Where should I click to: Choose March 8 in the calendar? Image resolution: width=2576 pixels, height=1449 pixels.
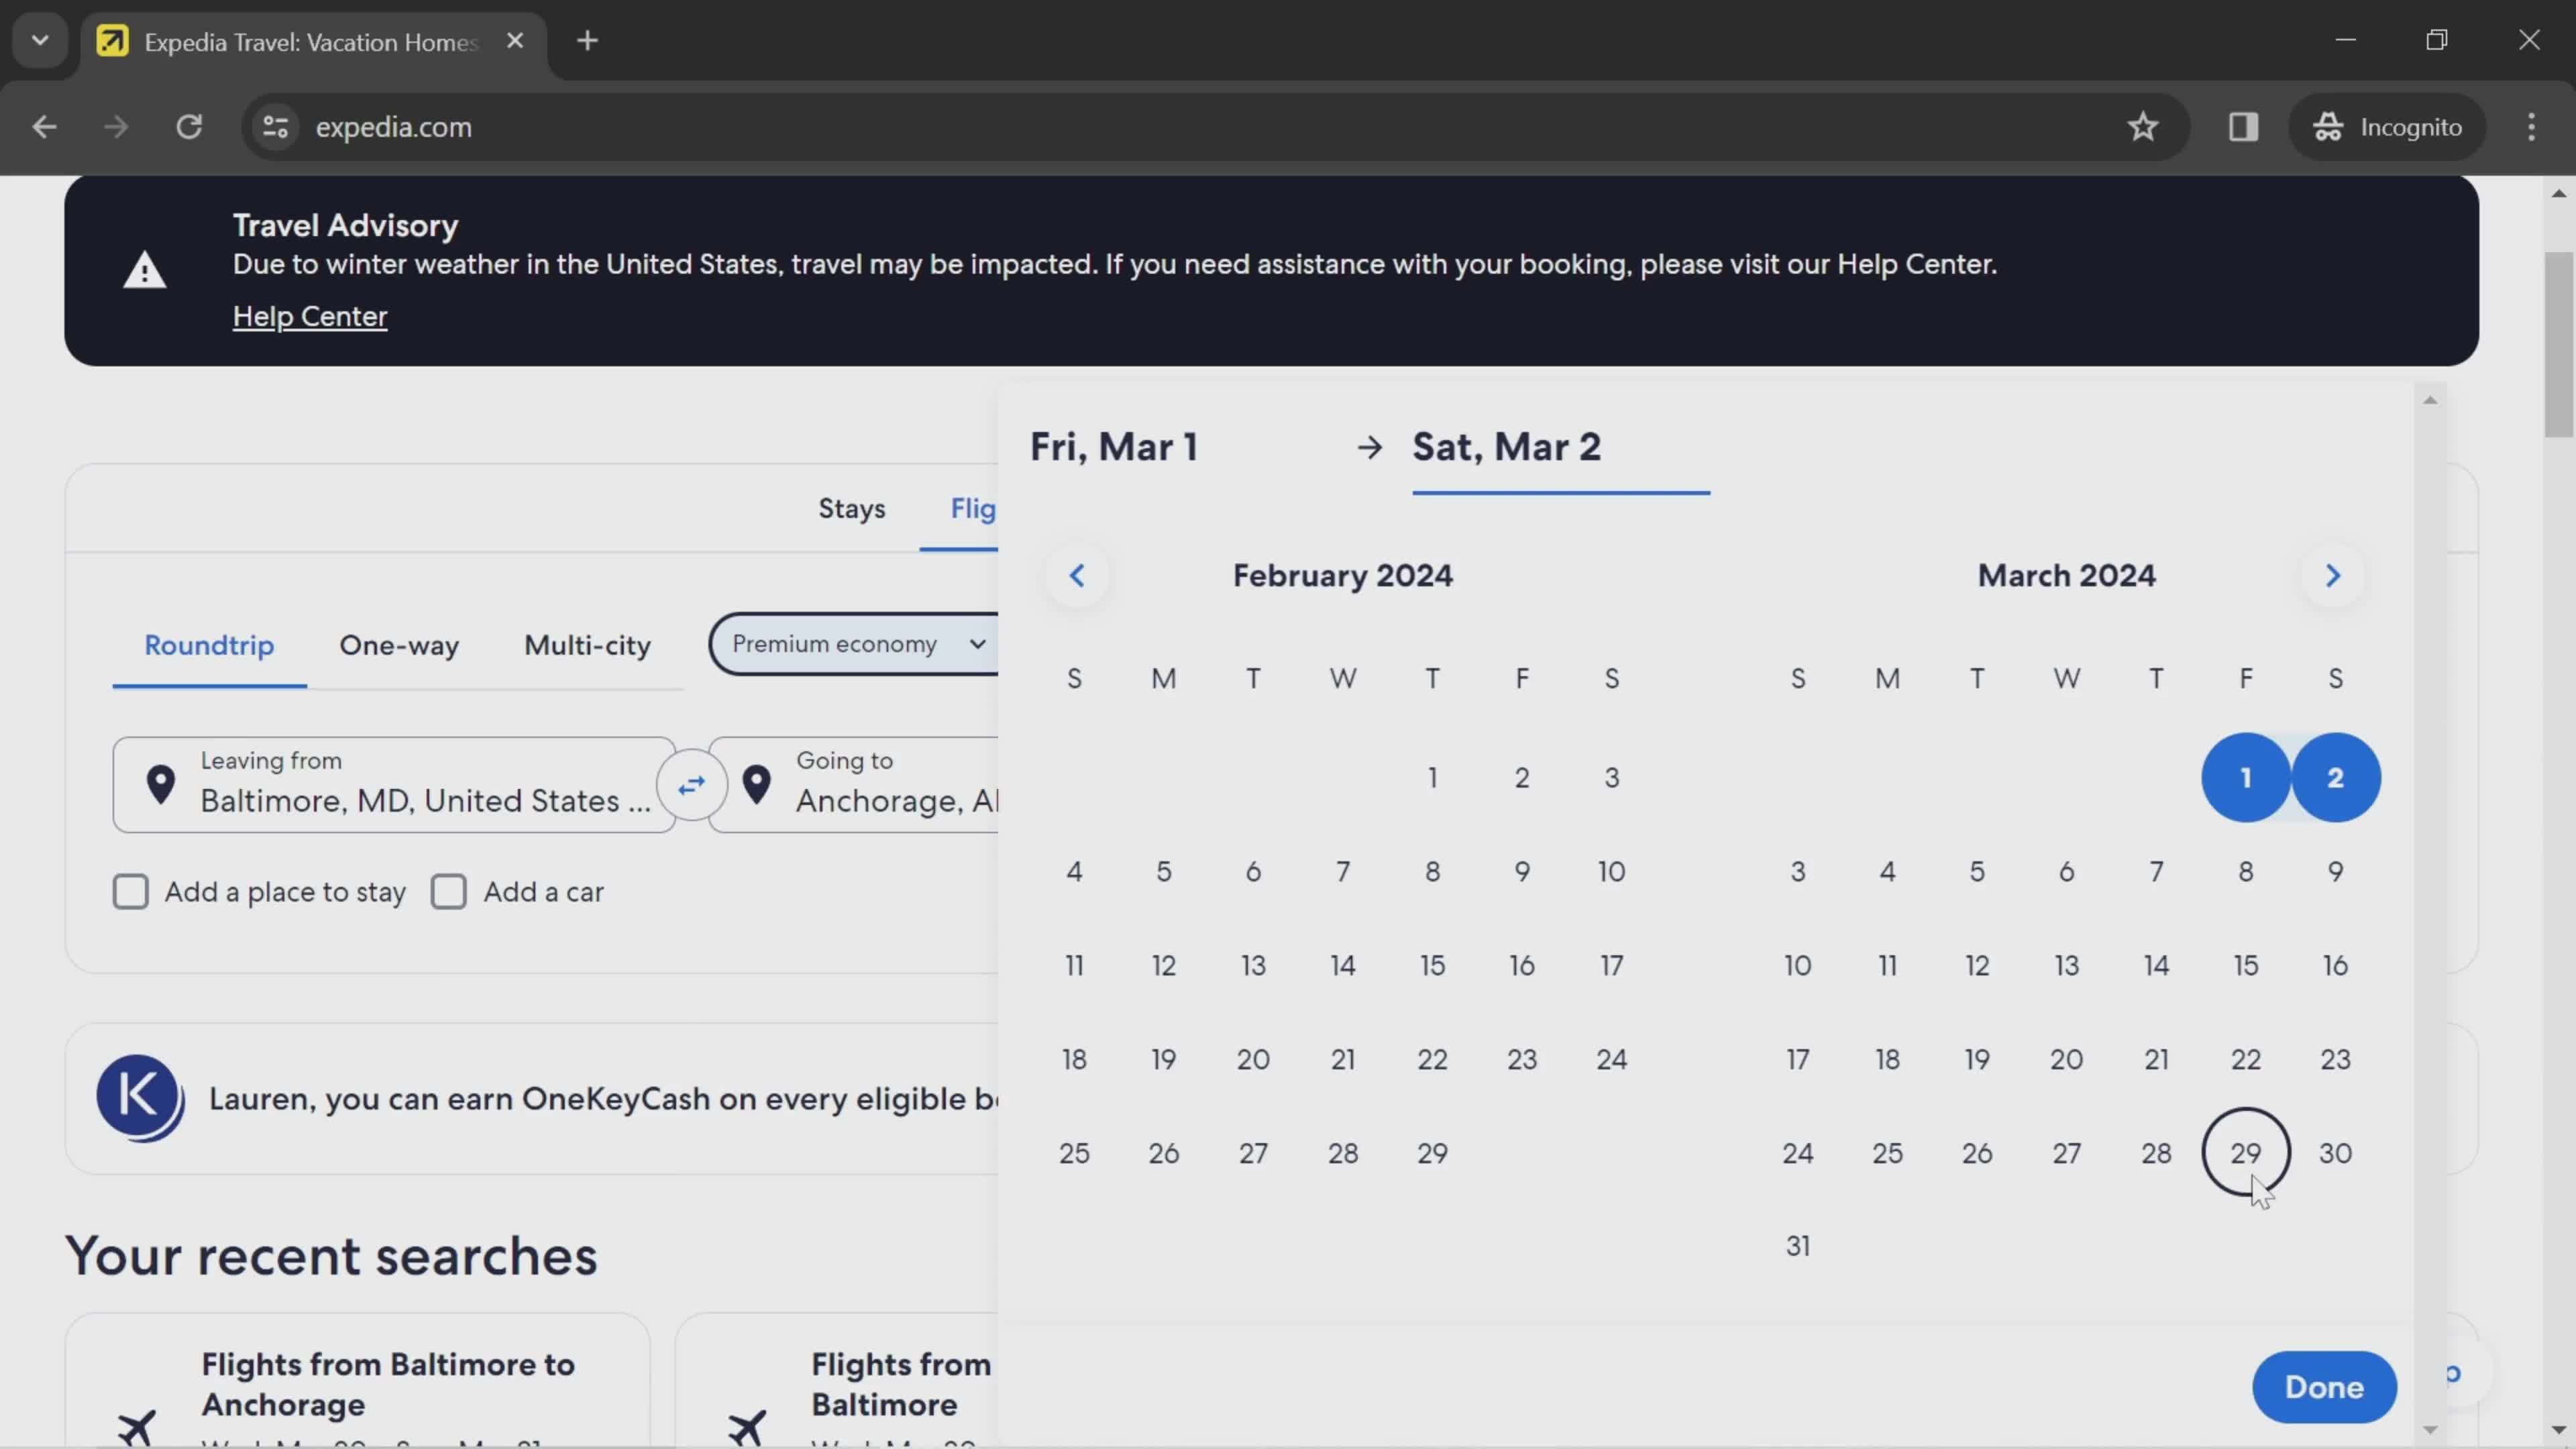click(x=2246, y=871)
